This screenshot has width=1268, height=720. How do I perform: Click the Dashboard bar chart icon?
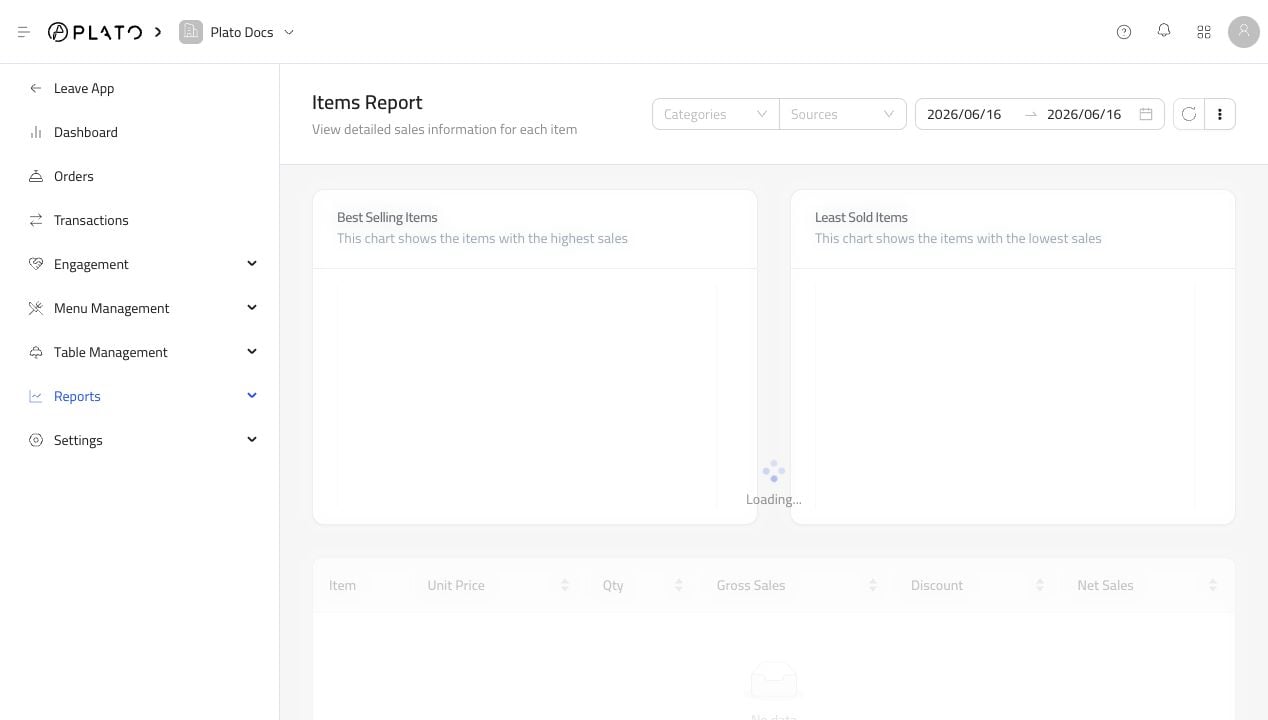click(x=36, y=132)
